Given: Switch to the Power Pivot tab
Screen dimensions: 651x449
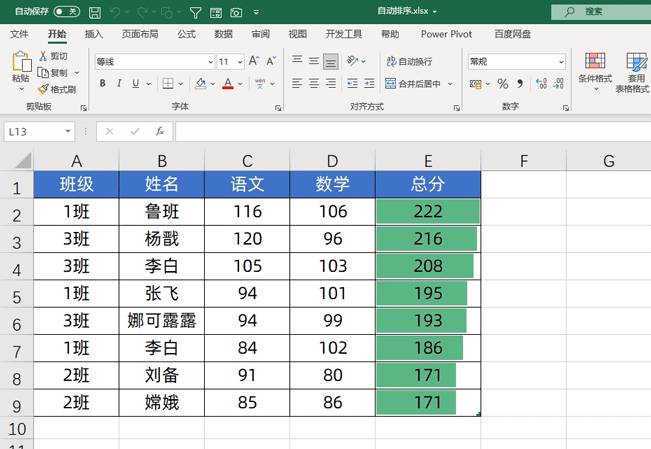Looking at the screenshot, I should point(446,34).
